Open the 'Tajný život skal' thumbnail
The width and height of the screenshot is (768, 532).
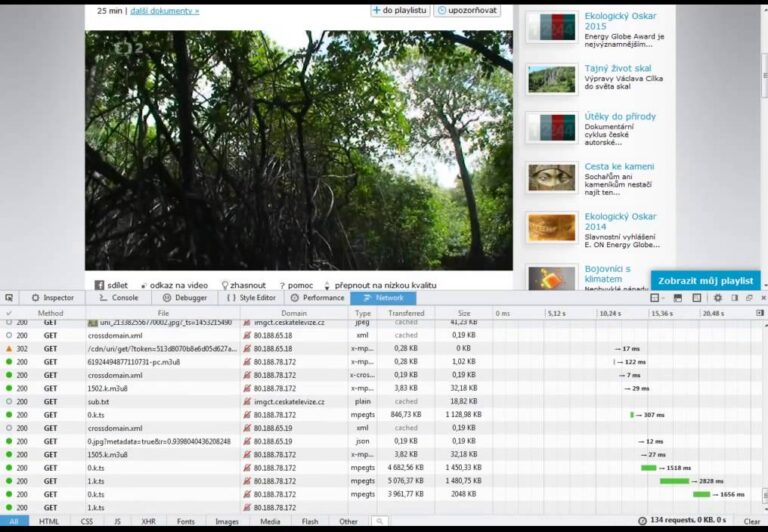tap(552, 79)
